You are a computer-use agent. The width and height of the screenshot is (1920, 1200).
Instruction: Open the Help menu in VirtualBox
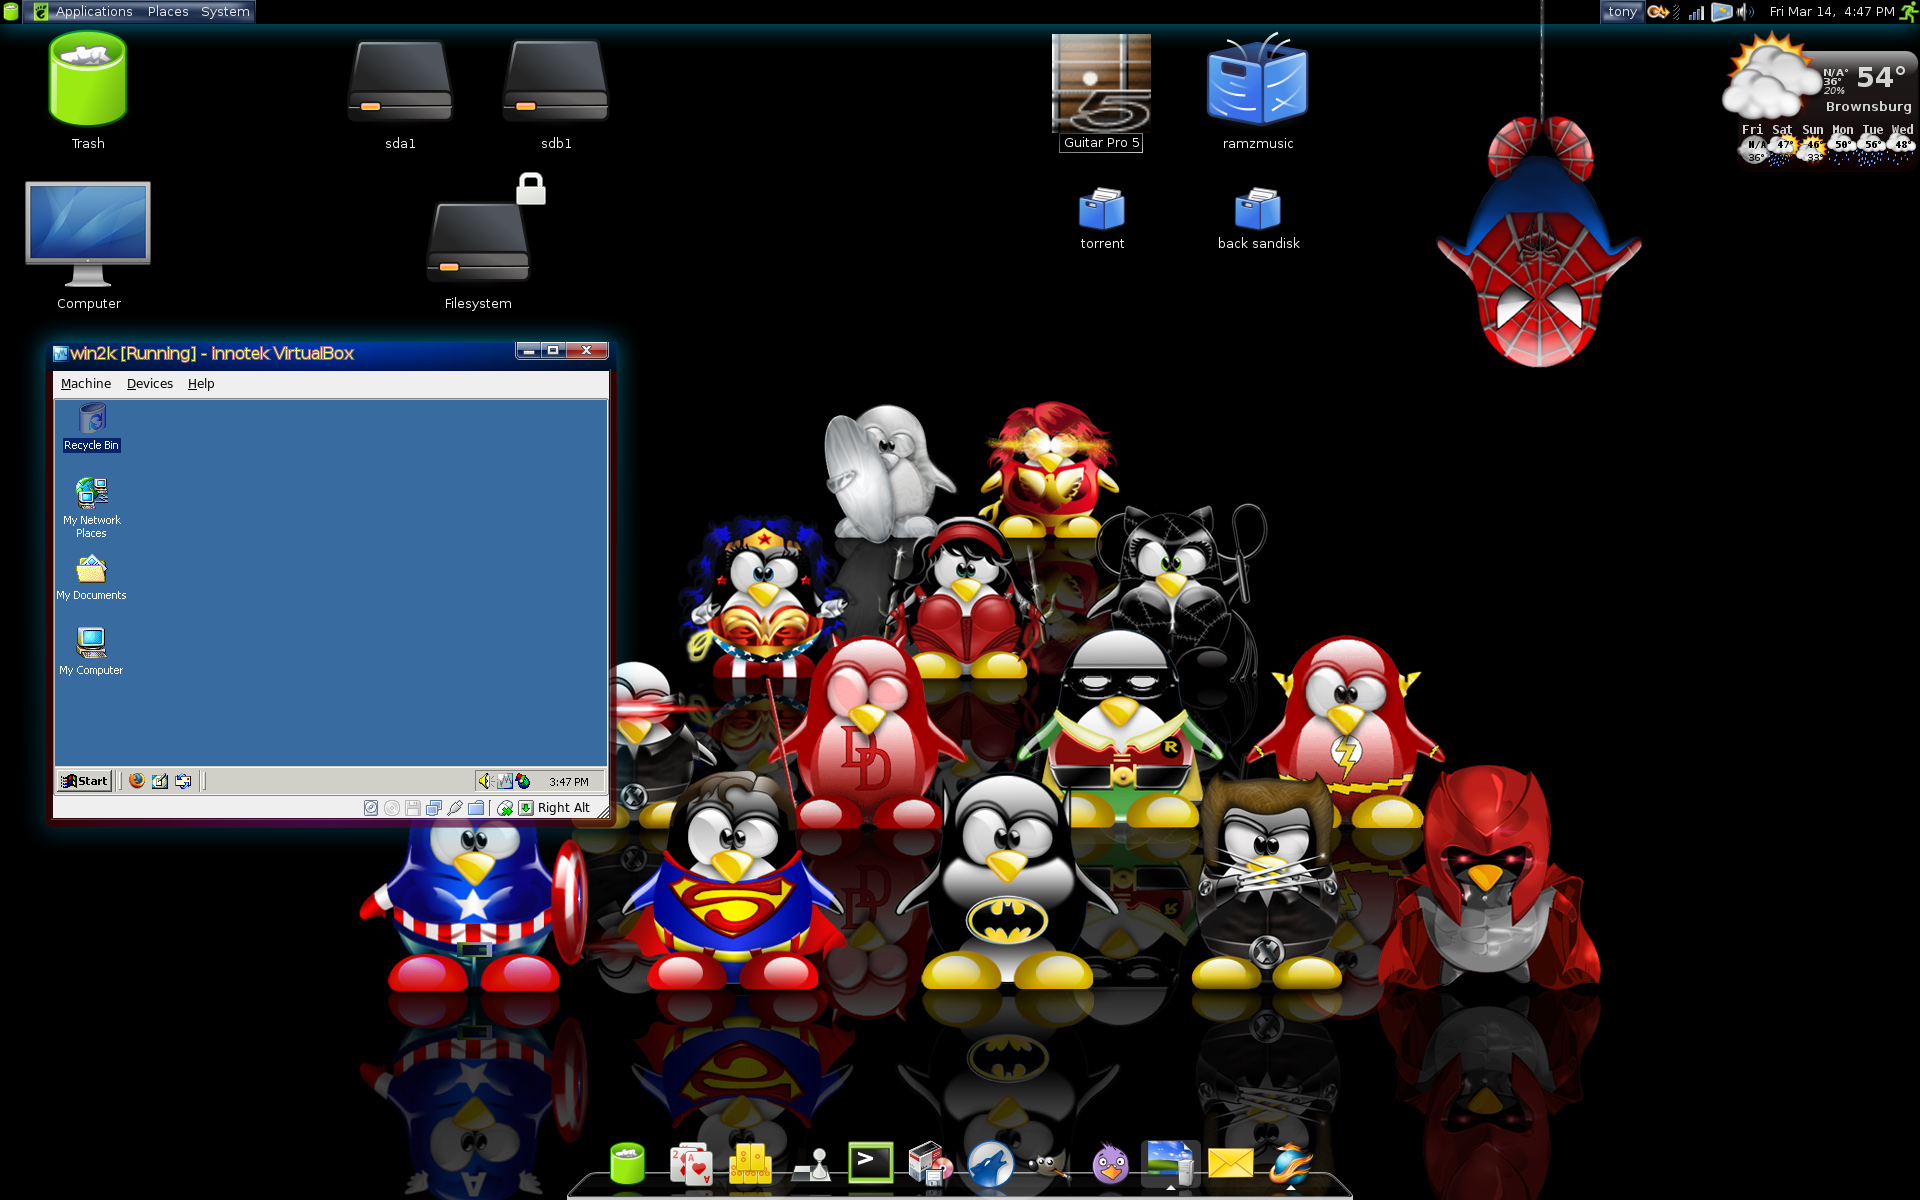pyautogui.click(x=201, y=384)
